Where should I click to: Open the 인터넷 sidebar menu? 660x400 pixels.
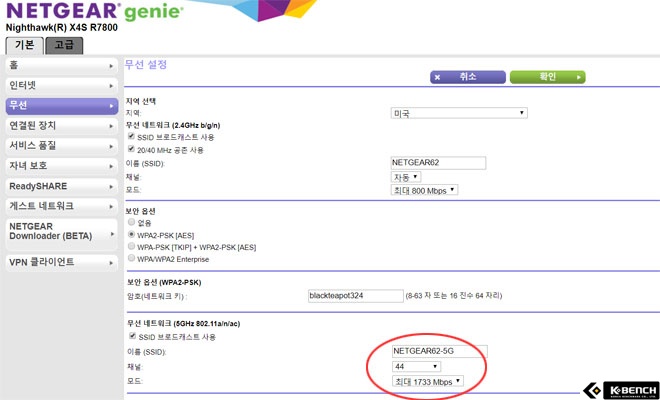[x=61, y=86]
